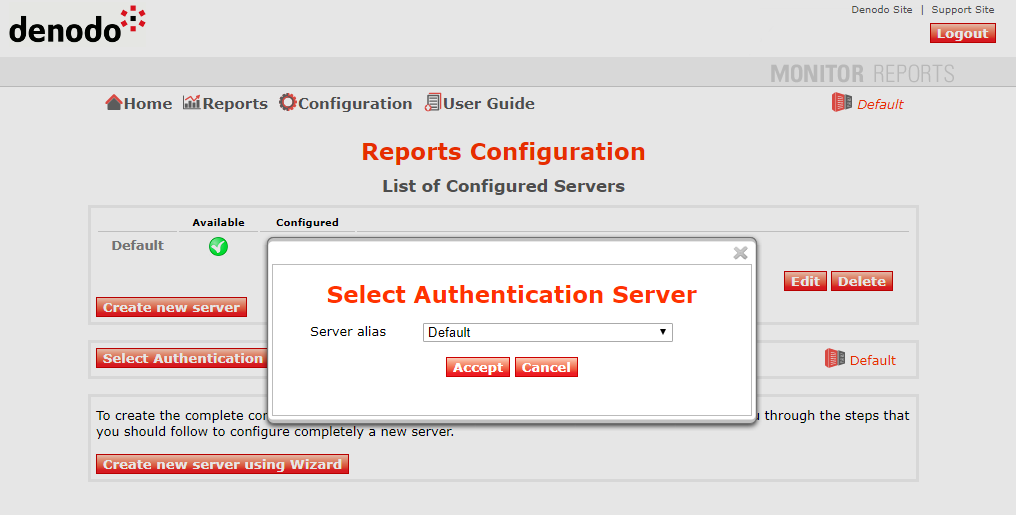The height and width of the screenshot is (515, 1016).
Task: Click the Configured column header
Action: click(307, 222)
